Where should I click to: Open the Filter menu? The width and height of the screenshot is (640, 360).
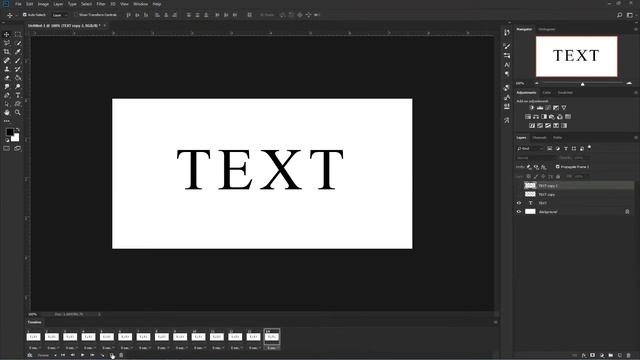pos(101,4)
